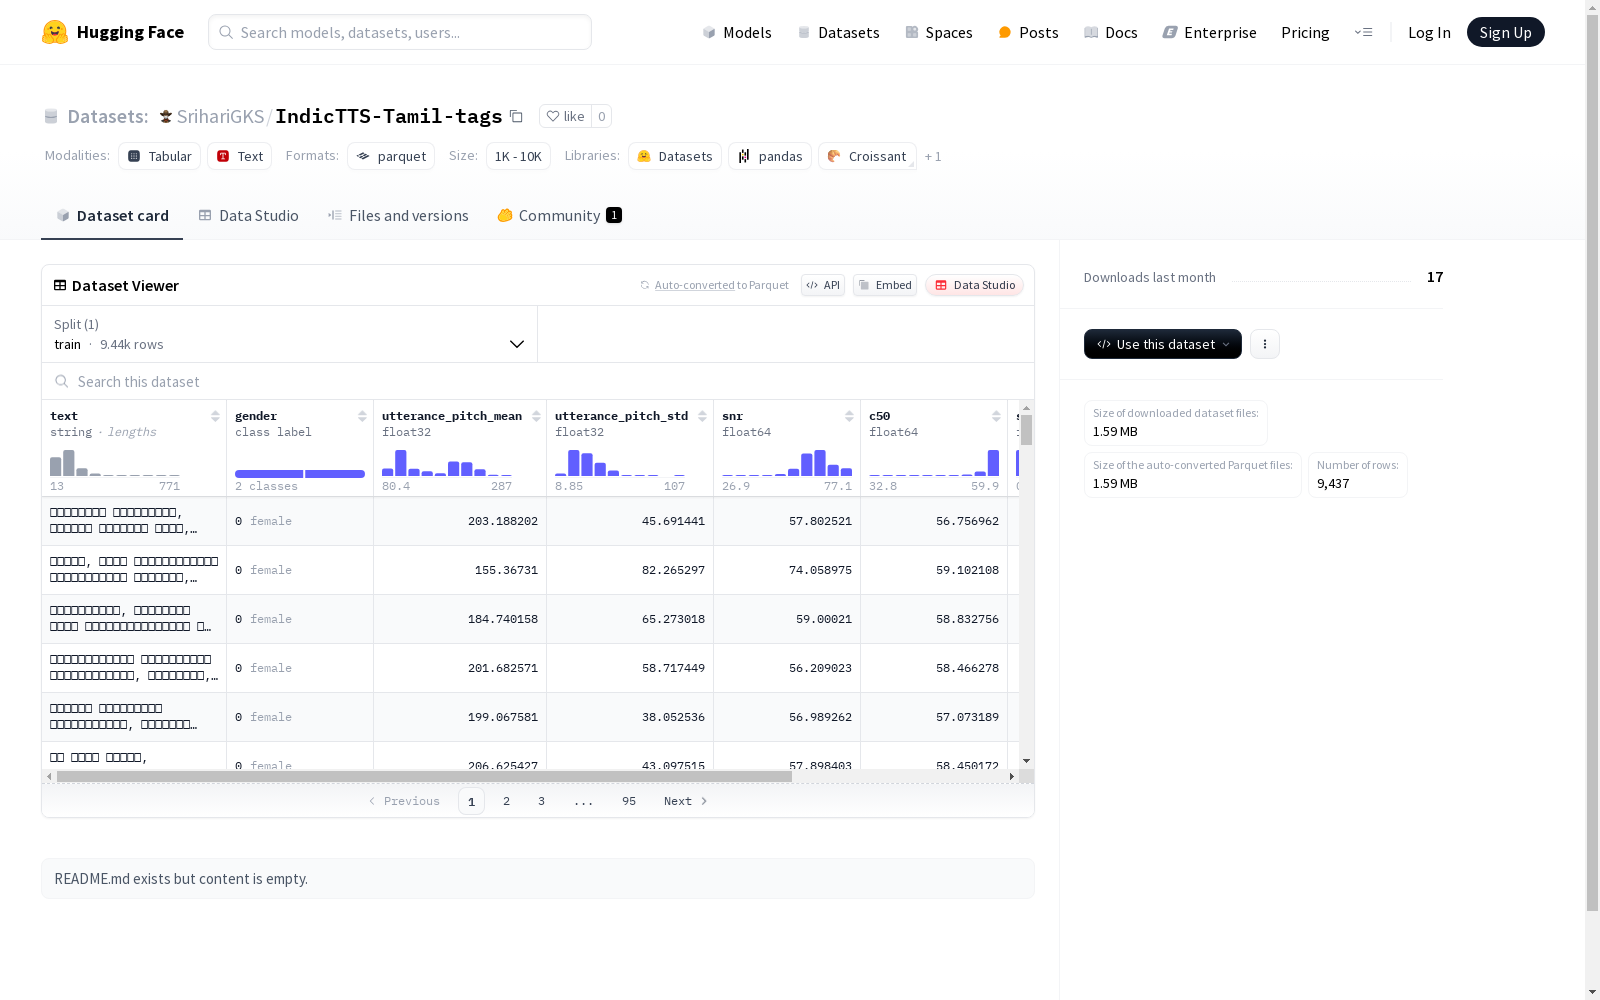Click the 74.058975 snr cell
Screen dimensions: 1600x1000
click(x=787, y=570)
